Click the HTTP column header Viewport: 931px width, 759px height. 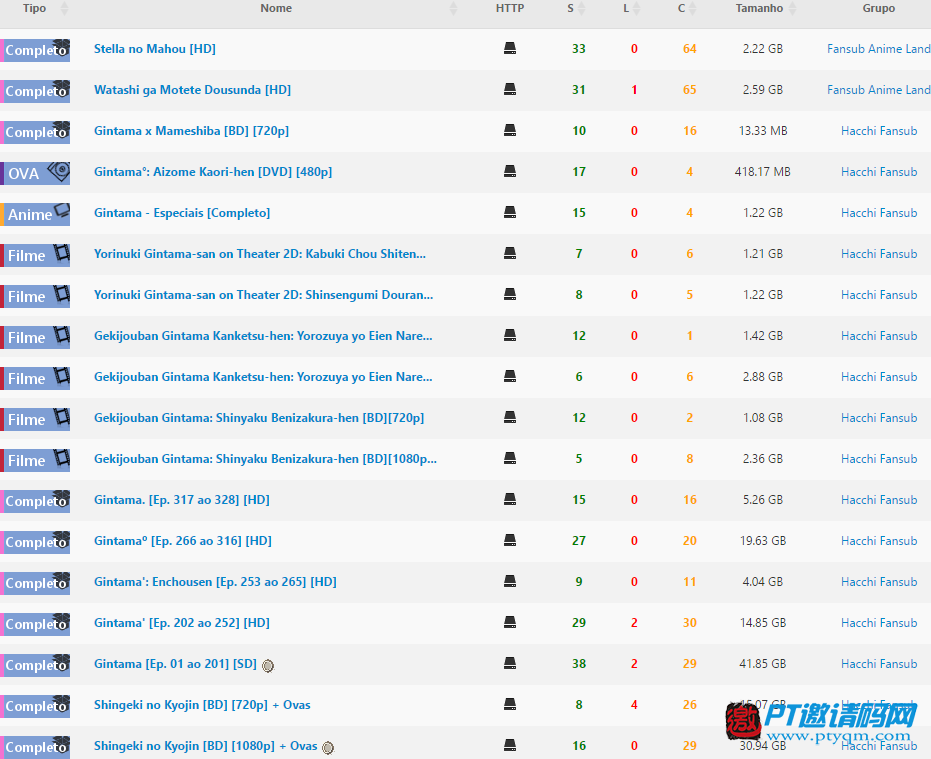509,8
